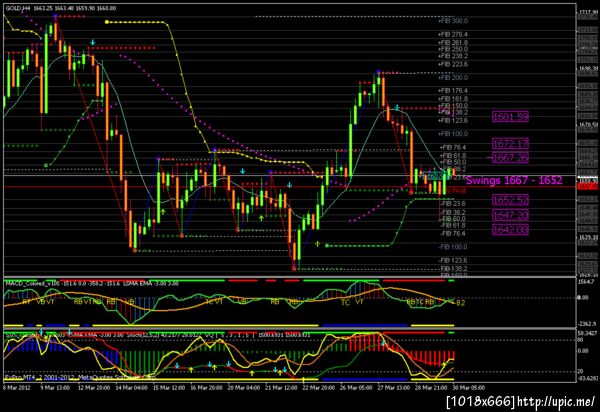Select the +FIB 176.4 level label
Image resolution: width=600 pixels, height=412 pixels.
[453, 91]
